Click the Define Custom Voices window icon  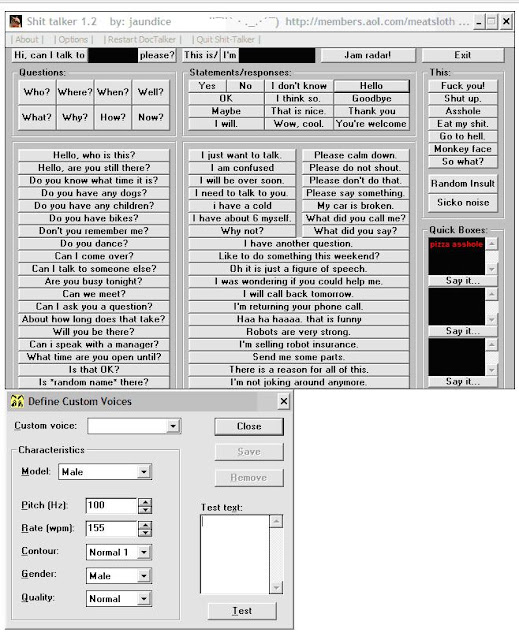click(x=17, y=402)
